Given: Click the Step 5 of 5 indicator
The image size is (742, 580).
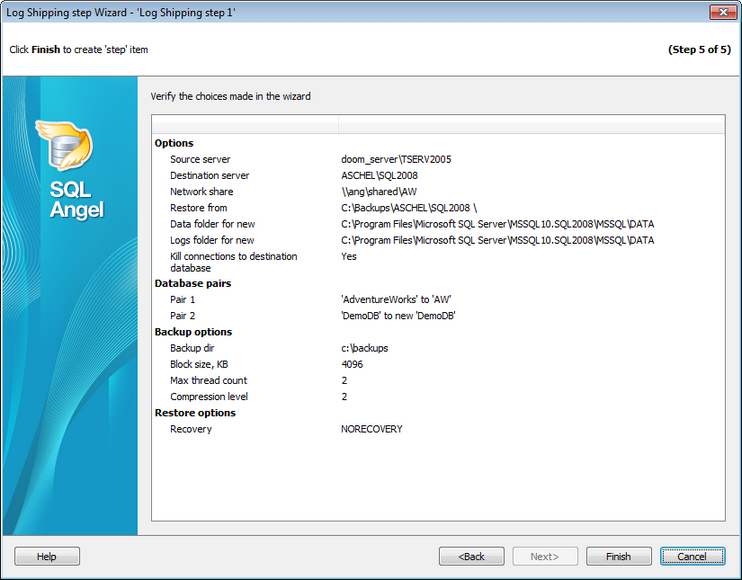Looking at the screenshot, I should [x=699, y=50].
